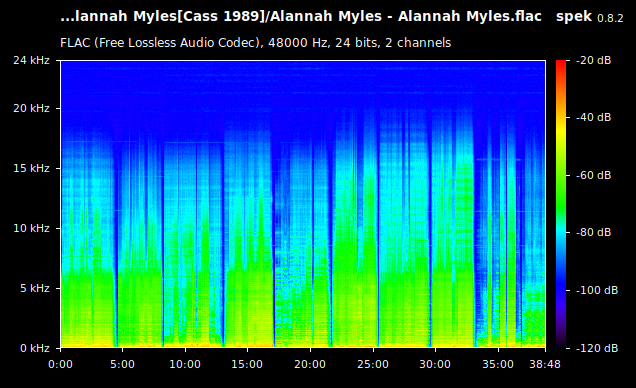This screenshot has height=388, width=636.
Task: Click the 5:00 time axis label
Action: [x=122, y=364]
